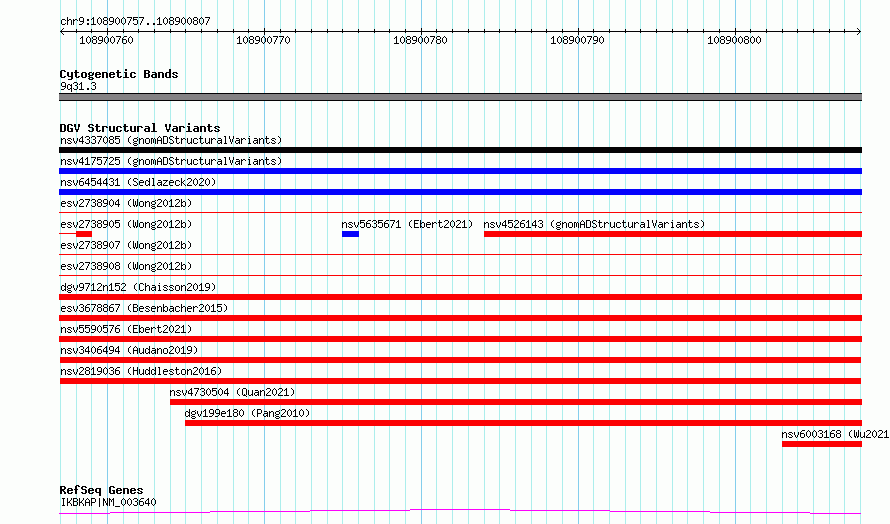890x524 pixels.
Task: Click the left arrow of the ruler
Action: (62, 32)
